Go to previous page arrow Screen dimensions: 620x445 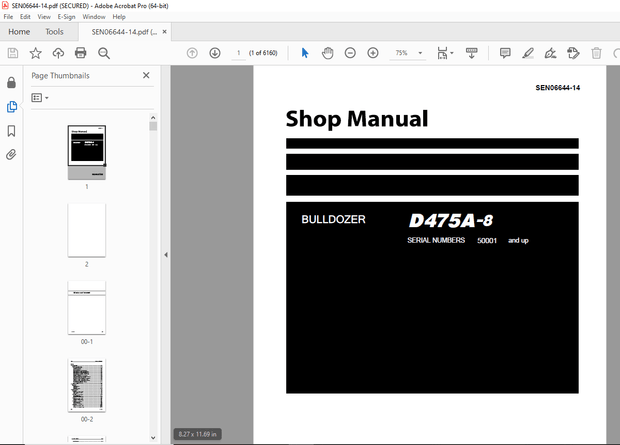(192, 53)
